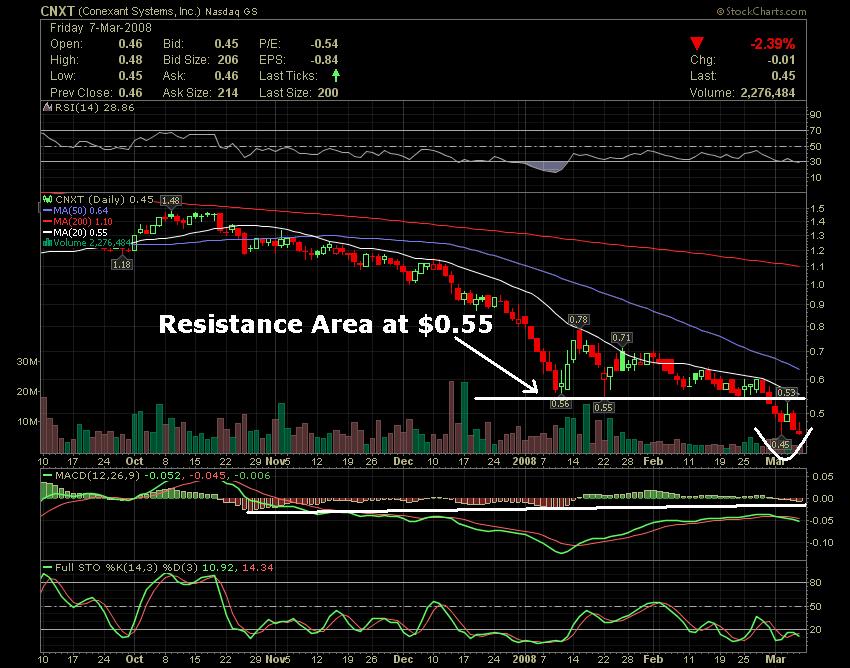Click the -0.10 MACD axis label
Image resolution: width=850 pixels, height=668 pixels.
[x=822, y=543]
